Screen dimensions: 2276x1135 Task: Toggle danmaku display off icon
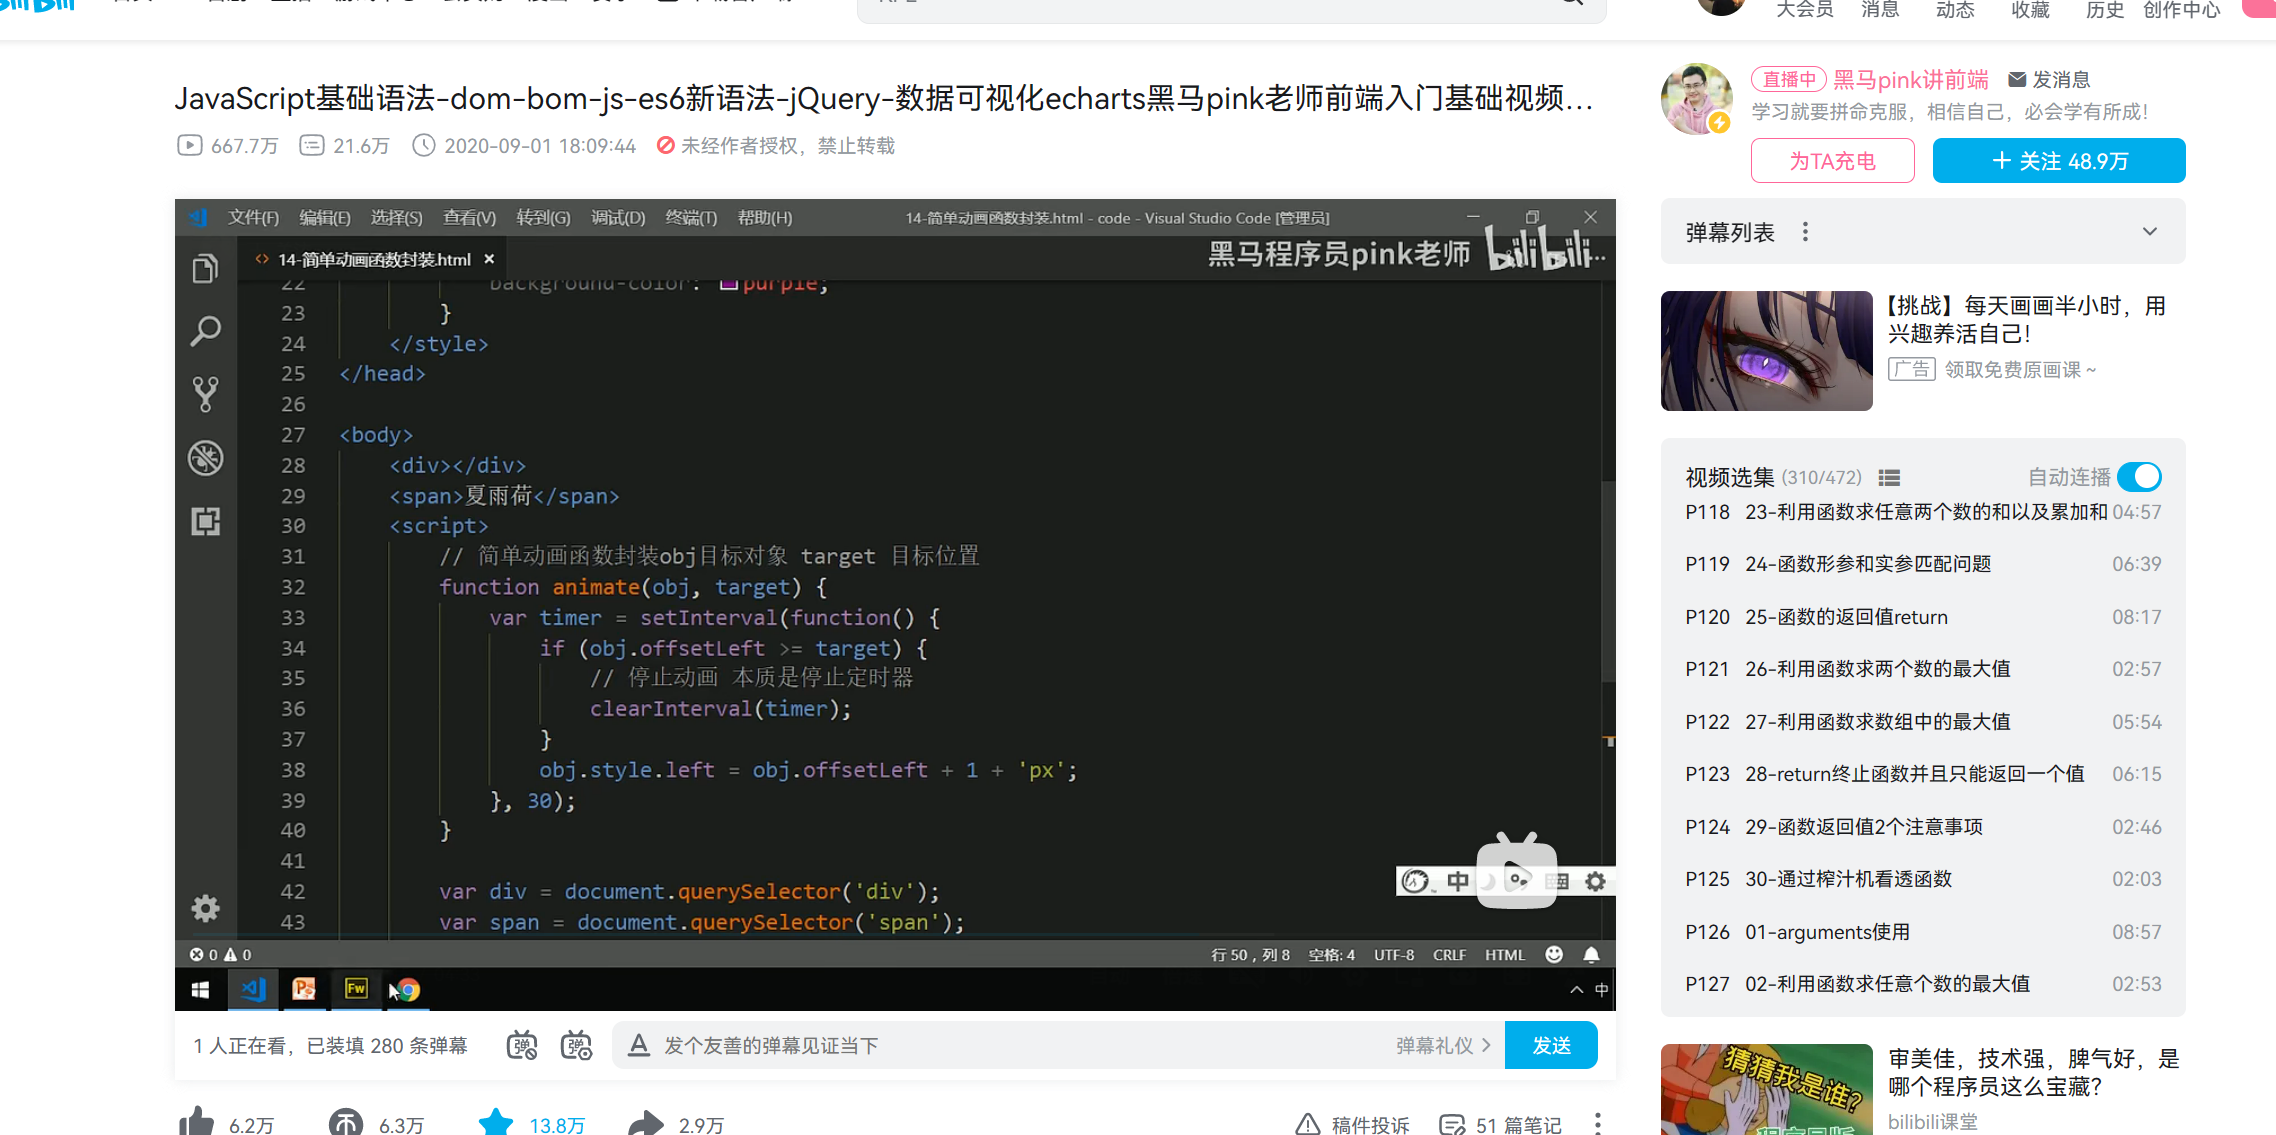(x=522, y=1045)
